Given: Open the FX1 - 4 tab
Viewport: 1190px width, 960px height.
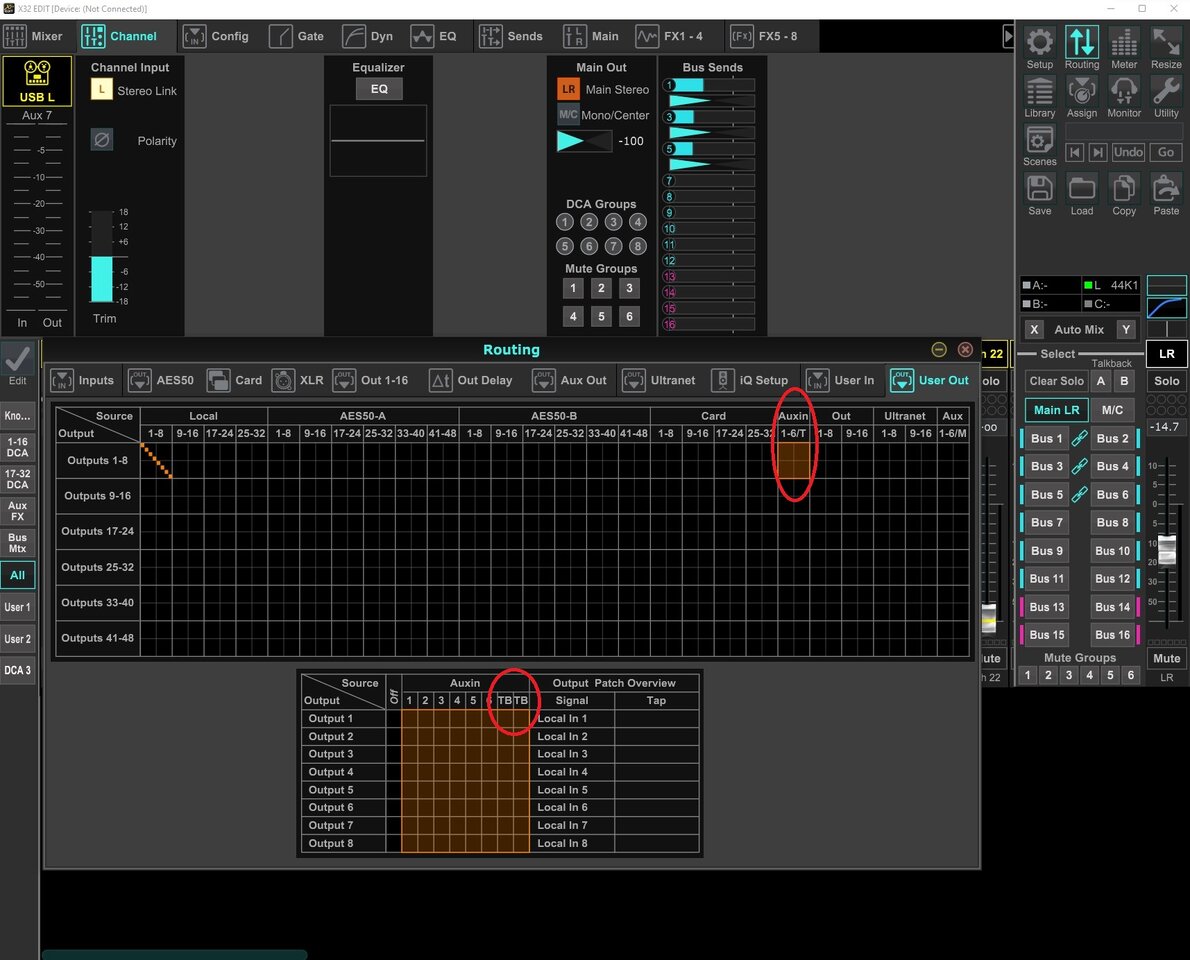Looking at the screenshot, I should coord(670,36).
